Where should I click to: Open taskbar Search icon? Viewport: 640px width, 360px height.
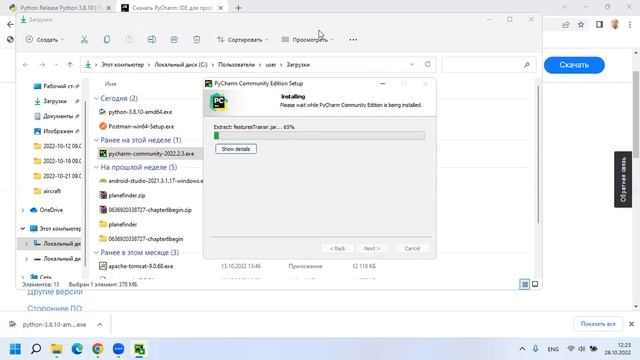pos(36,349)
